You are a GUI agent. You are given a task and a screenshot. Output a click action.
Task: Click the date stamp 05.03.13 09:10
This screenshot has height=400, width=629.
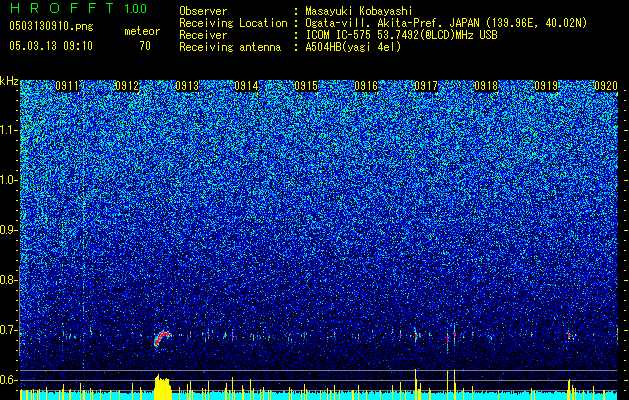pyautogui.click(x=51, y=46)
